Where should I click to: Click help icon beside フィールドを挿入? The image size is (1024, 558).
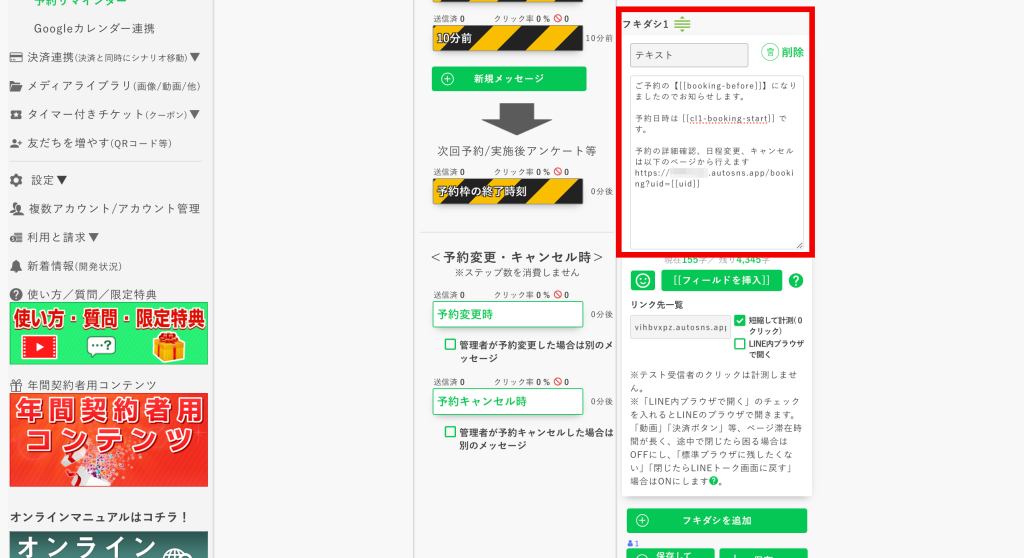click(x=795, y=280)
